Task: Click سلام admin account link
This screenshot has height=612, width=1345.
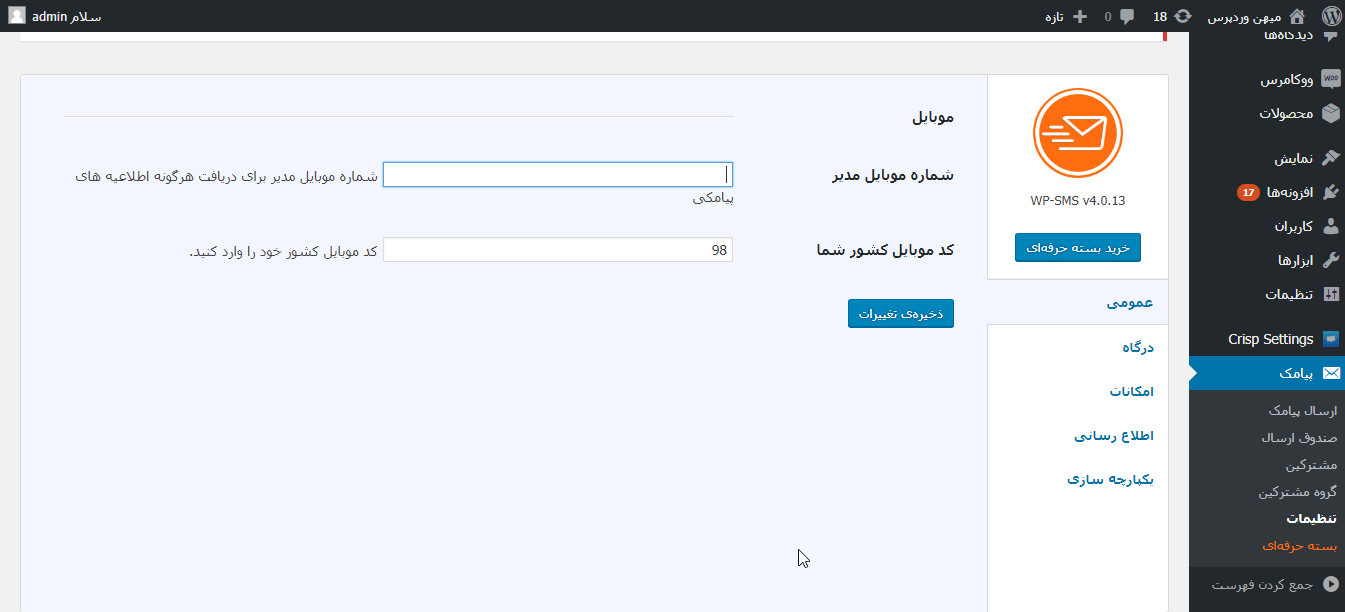Action: tap(67, 16)
